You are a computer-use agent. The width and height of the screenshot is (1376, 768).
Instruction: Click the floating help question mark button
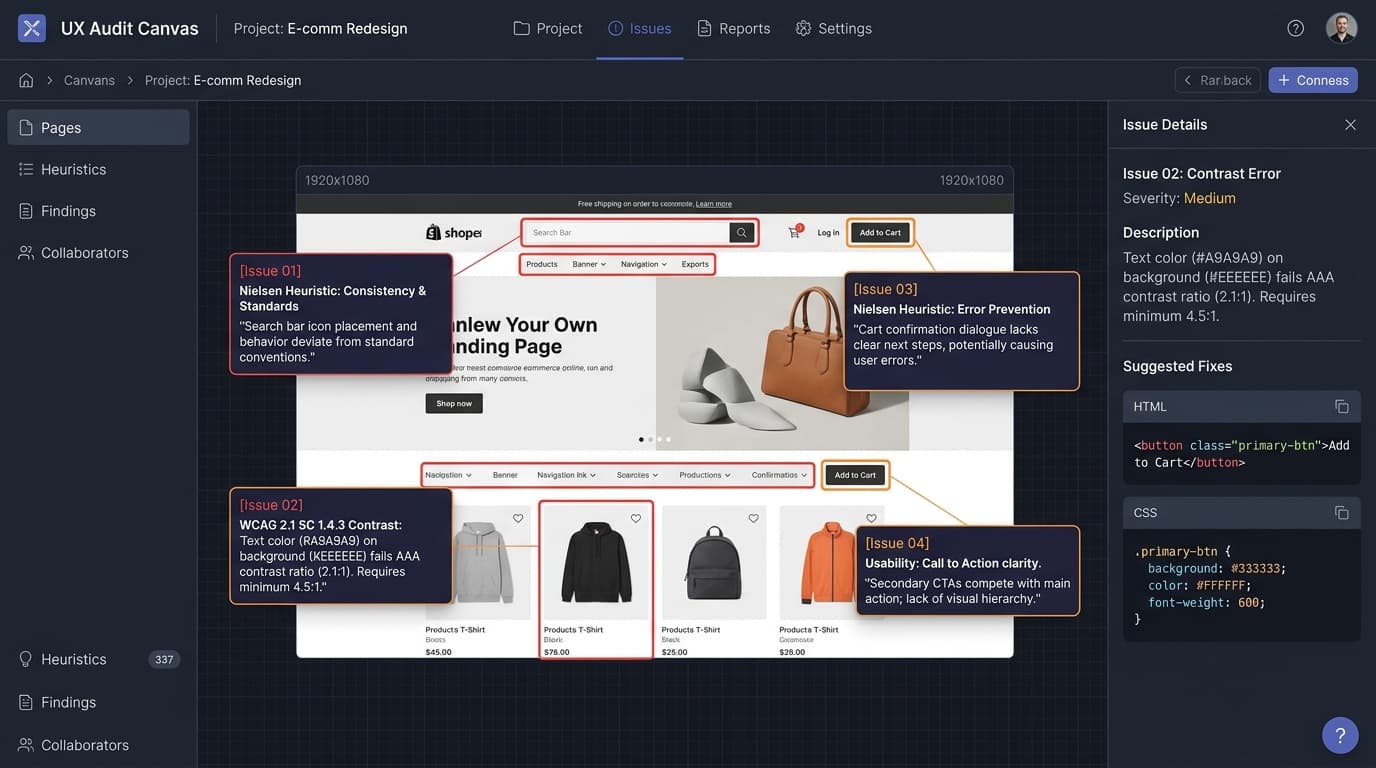(x=1340, y=735)
